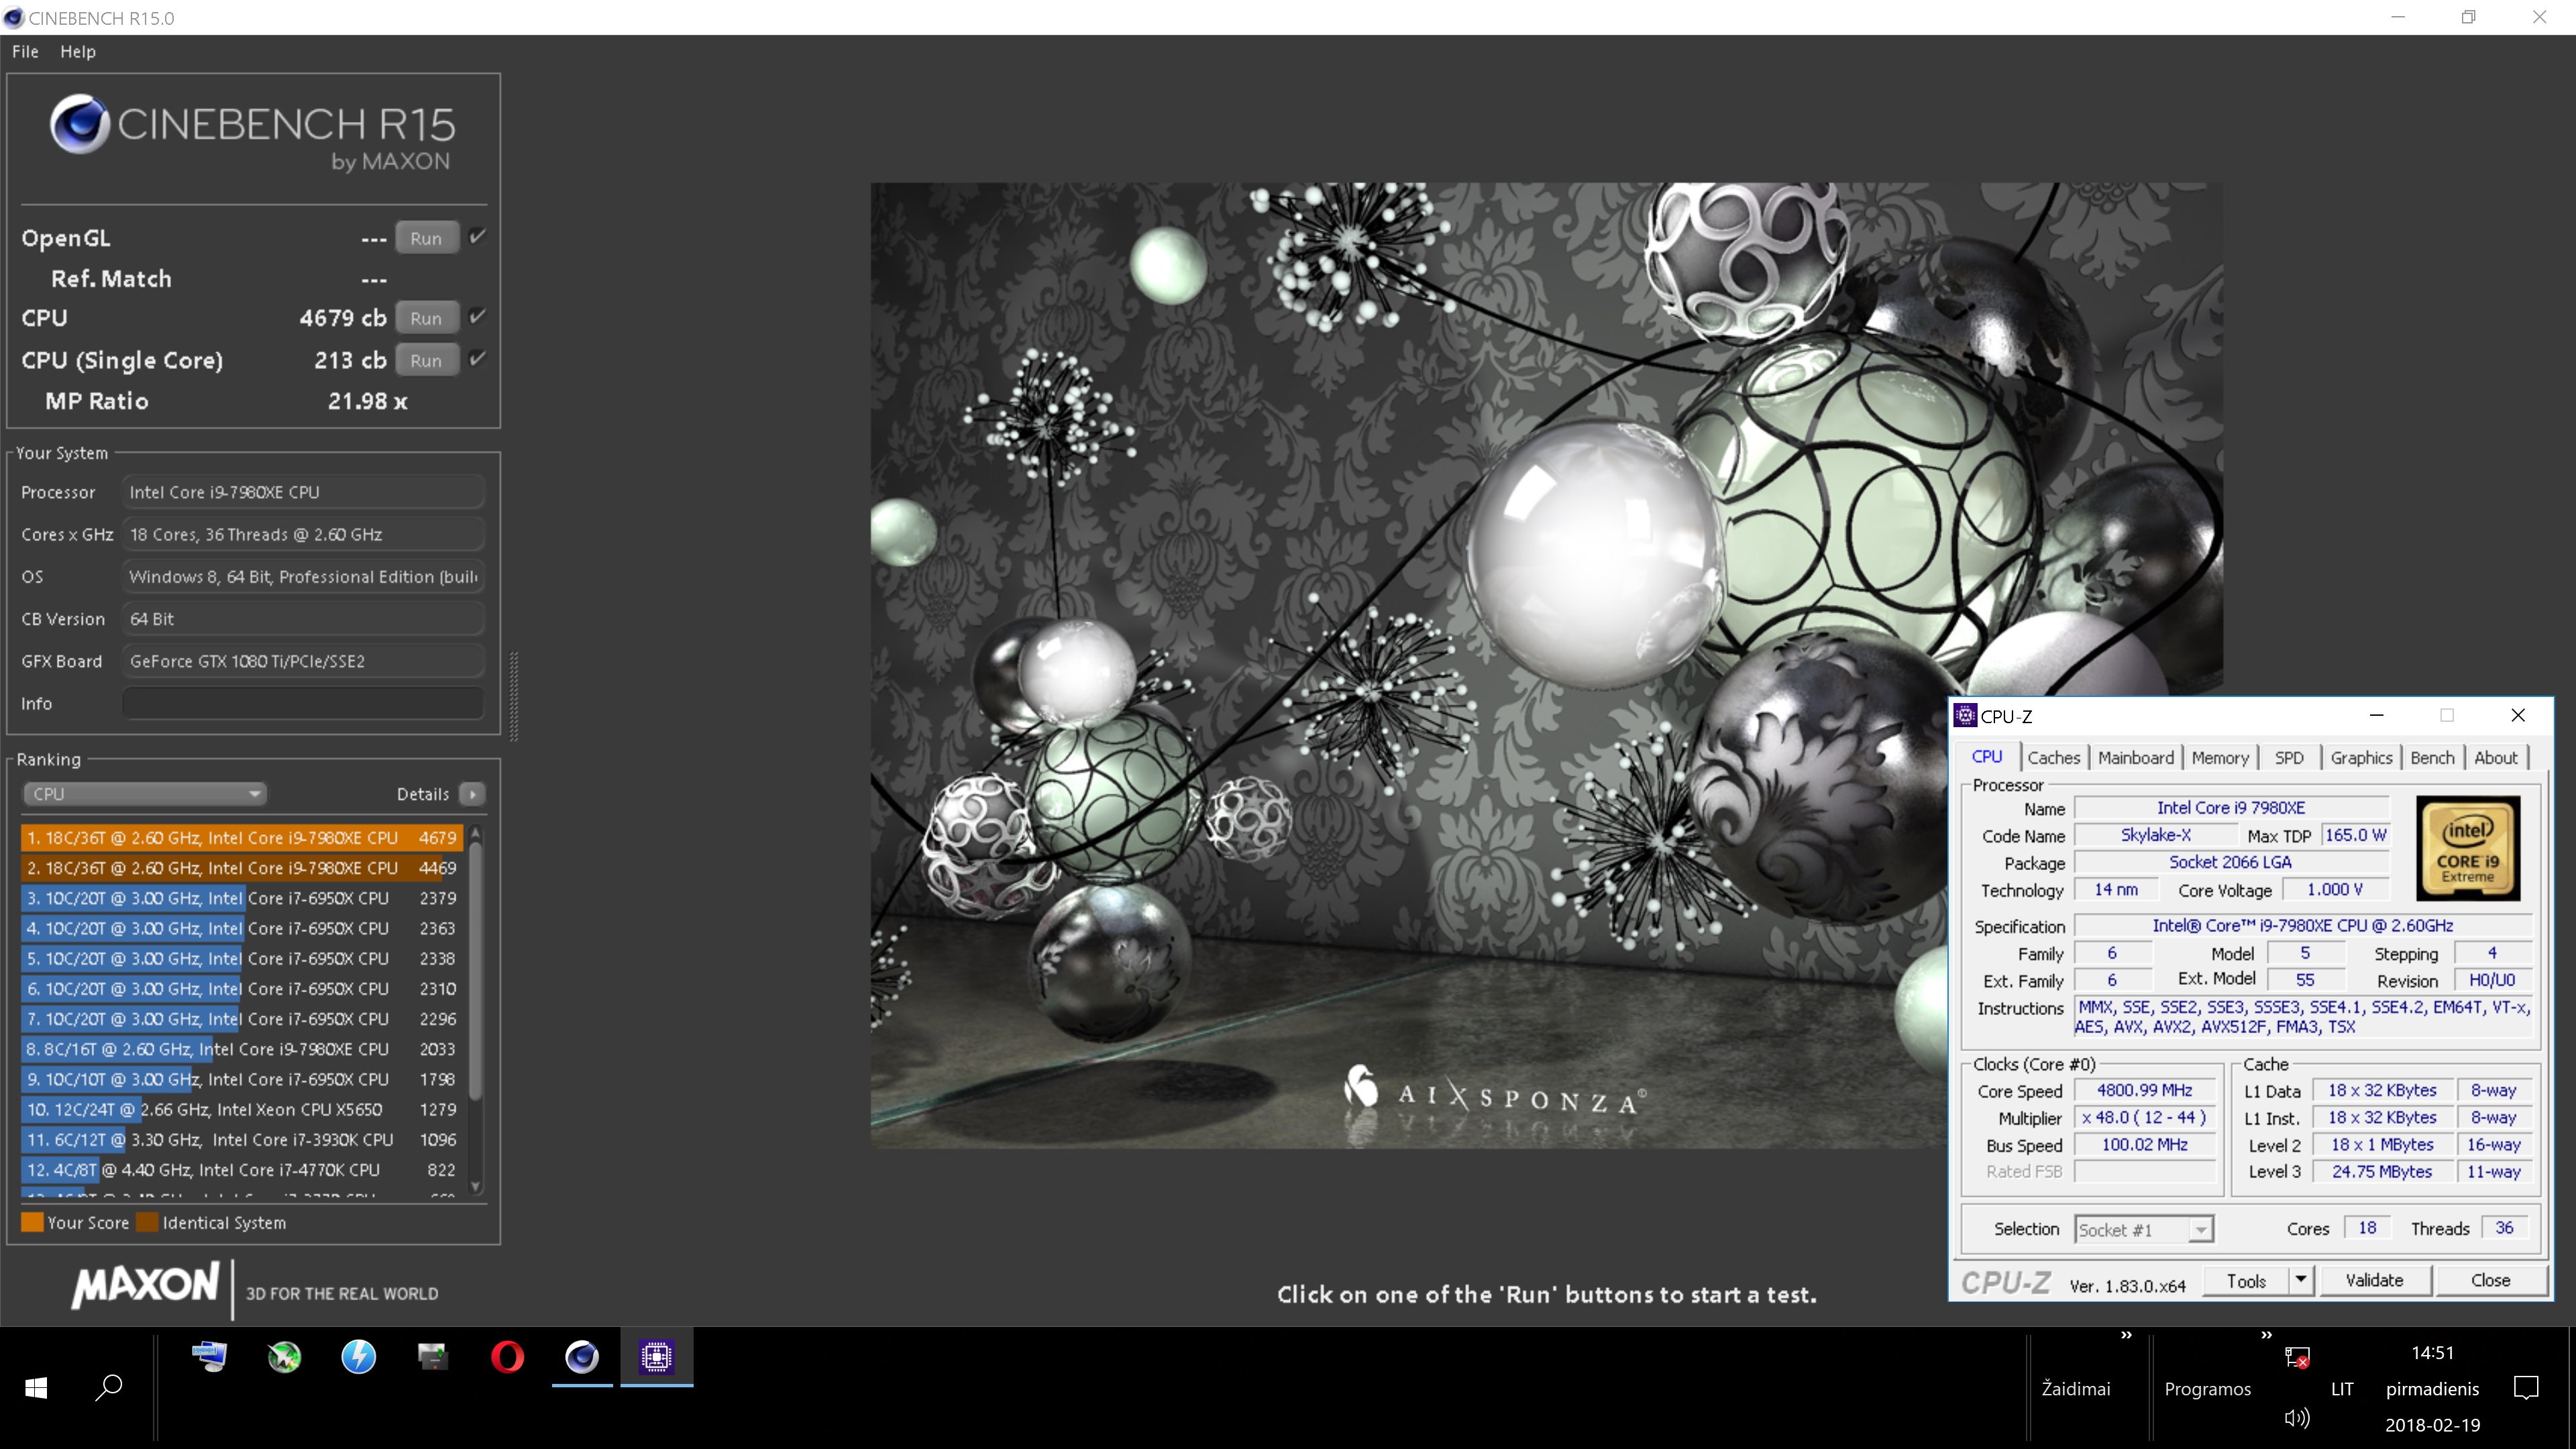This screenshot has height=1449, width=2576.
Task: Open the blue lightning bolt taskbar app
Action: [x=358, y=1357]
